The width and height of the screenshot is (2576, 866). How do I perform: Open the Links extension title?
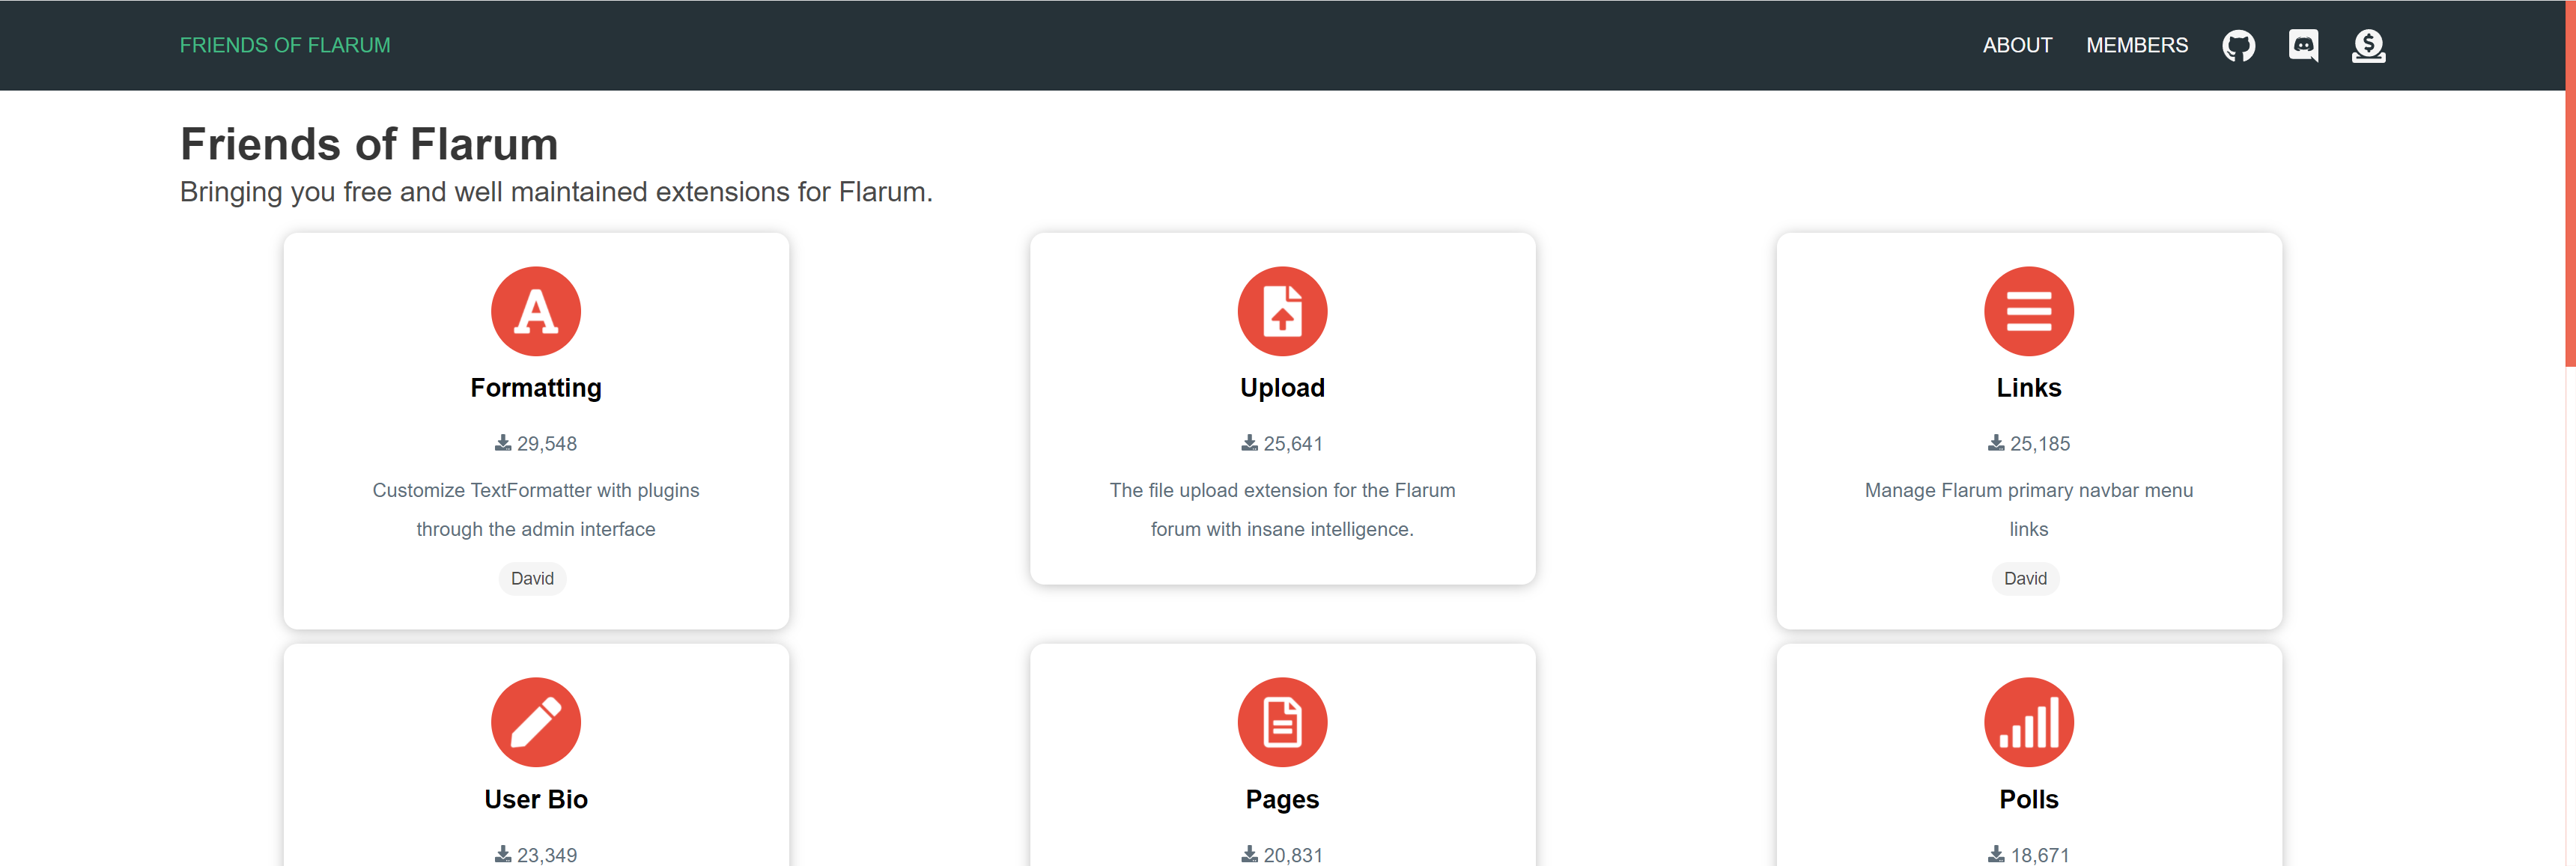pyautogui.click(x=2028, y=388)
